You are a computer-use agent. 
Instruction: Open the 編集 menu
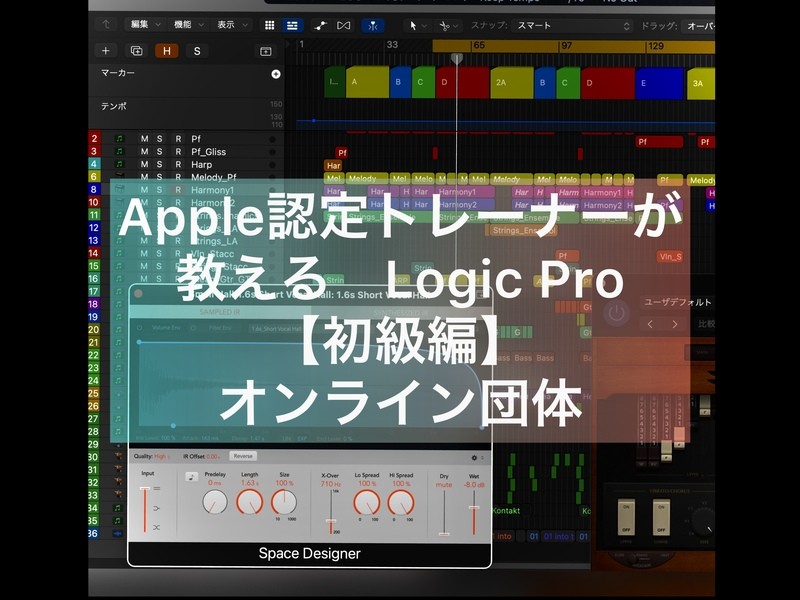[x=143, y=25]
